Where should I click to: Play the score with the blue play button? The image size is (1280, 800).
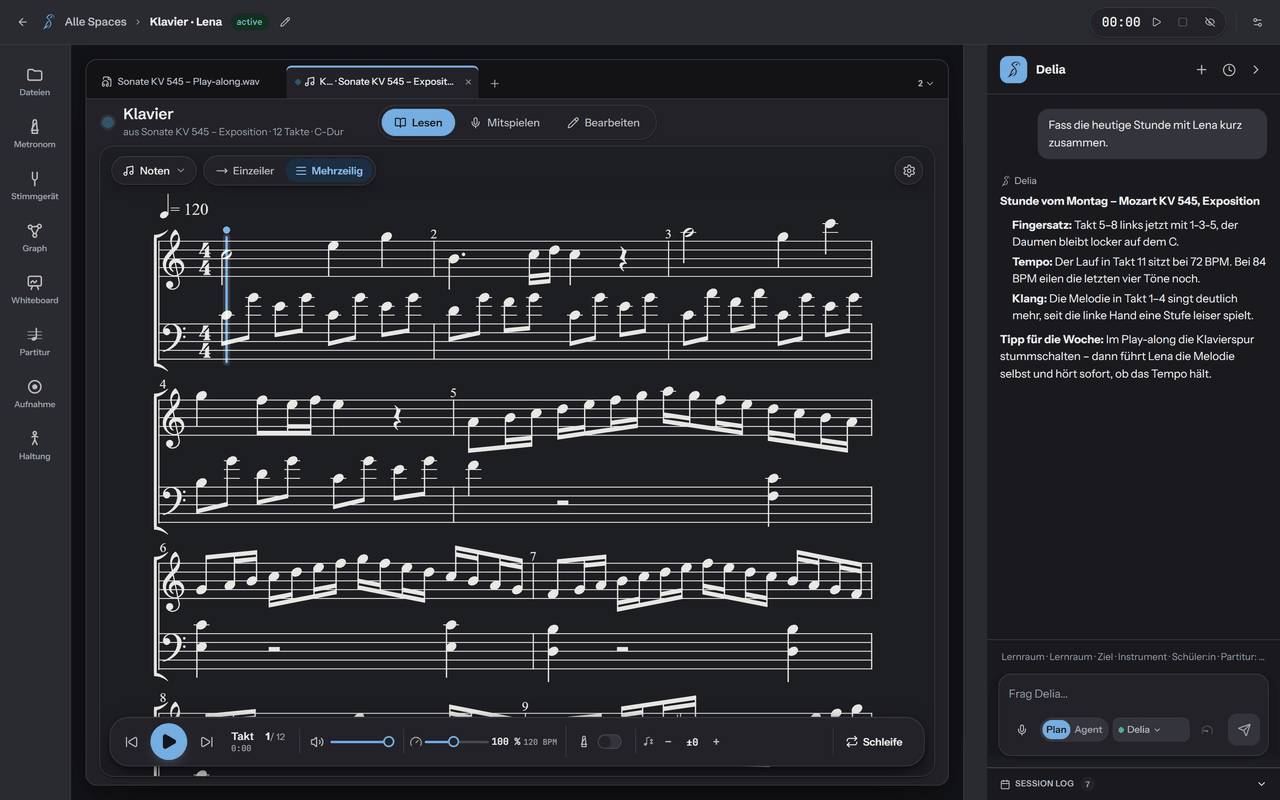tap(169, 742)
